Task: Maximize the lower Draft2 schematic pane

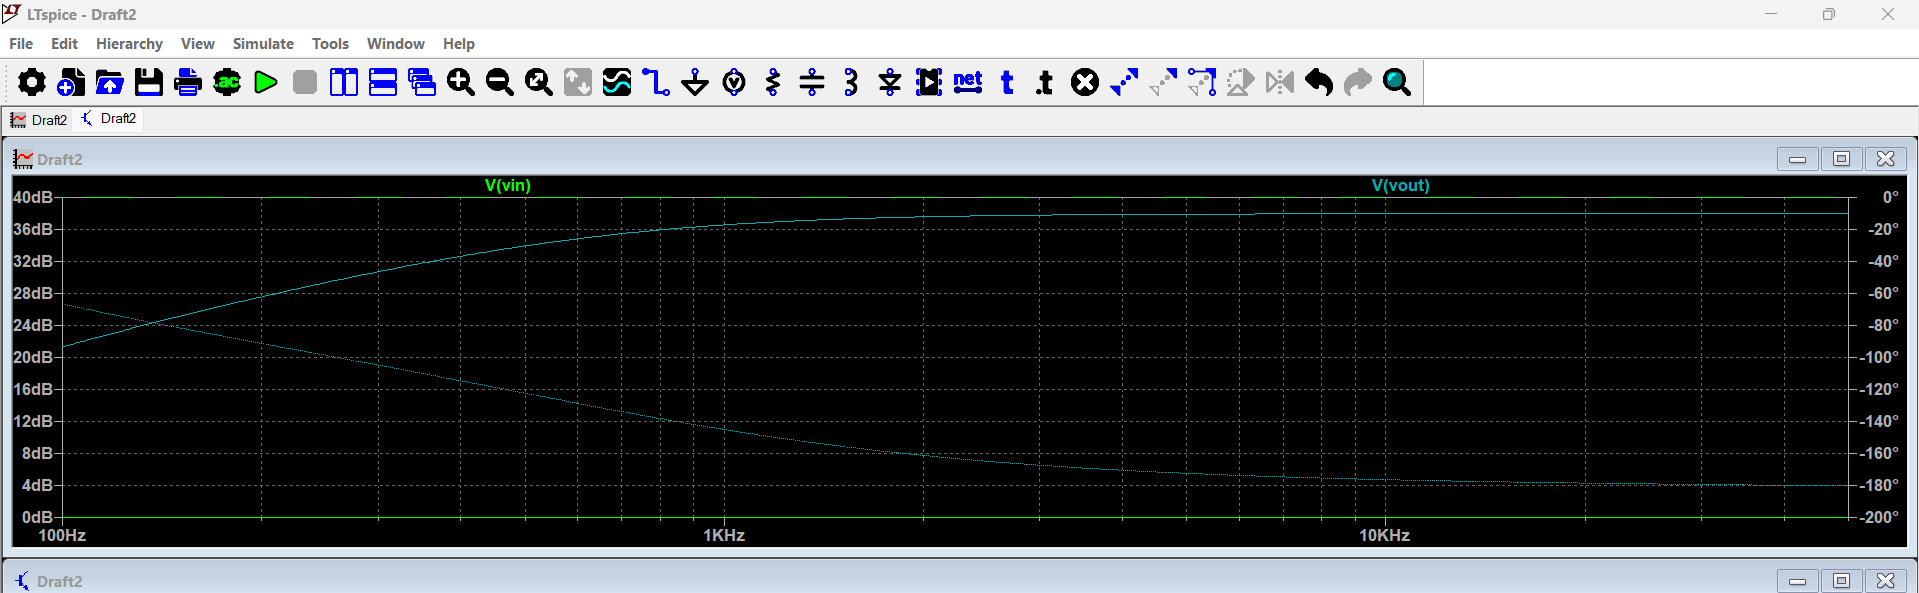Action: click(1841, 581)
